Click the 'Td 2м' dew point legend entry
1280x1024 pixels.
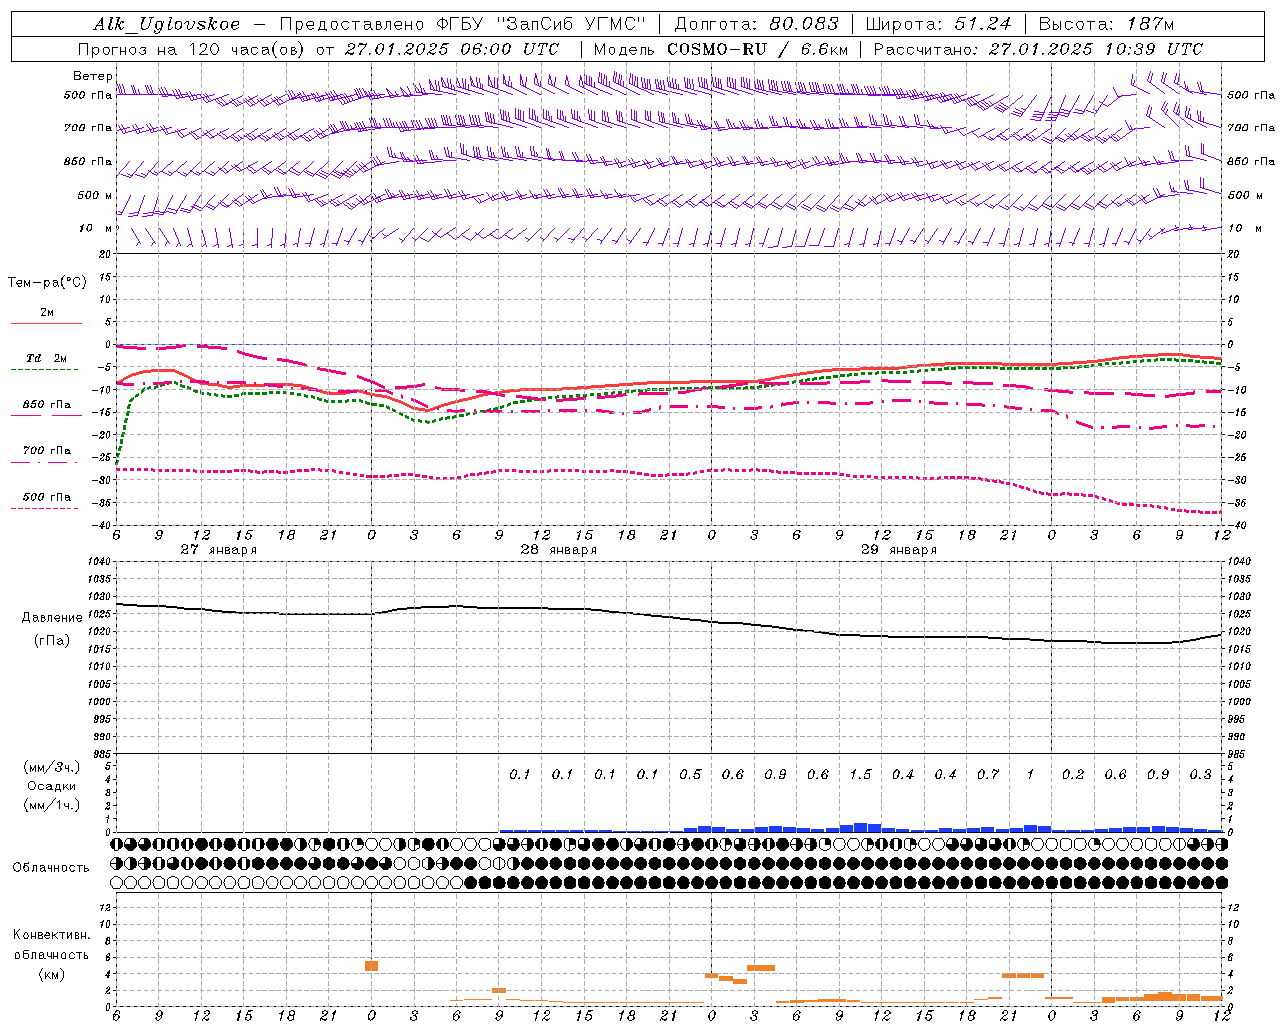pos(46,358)
